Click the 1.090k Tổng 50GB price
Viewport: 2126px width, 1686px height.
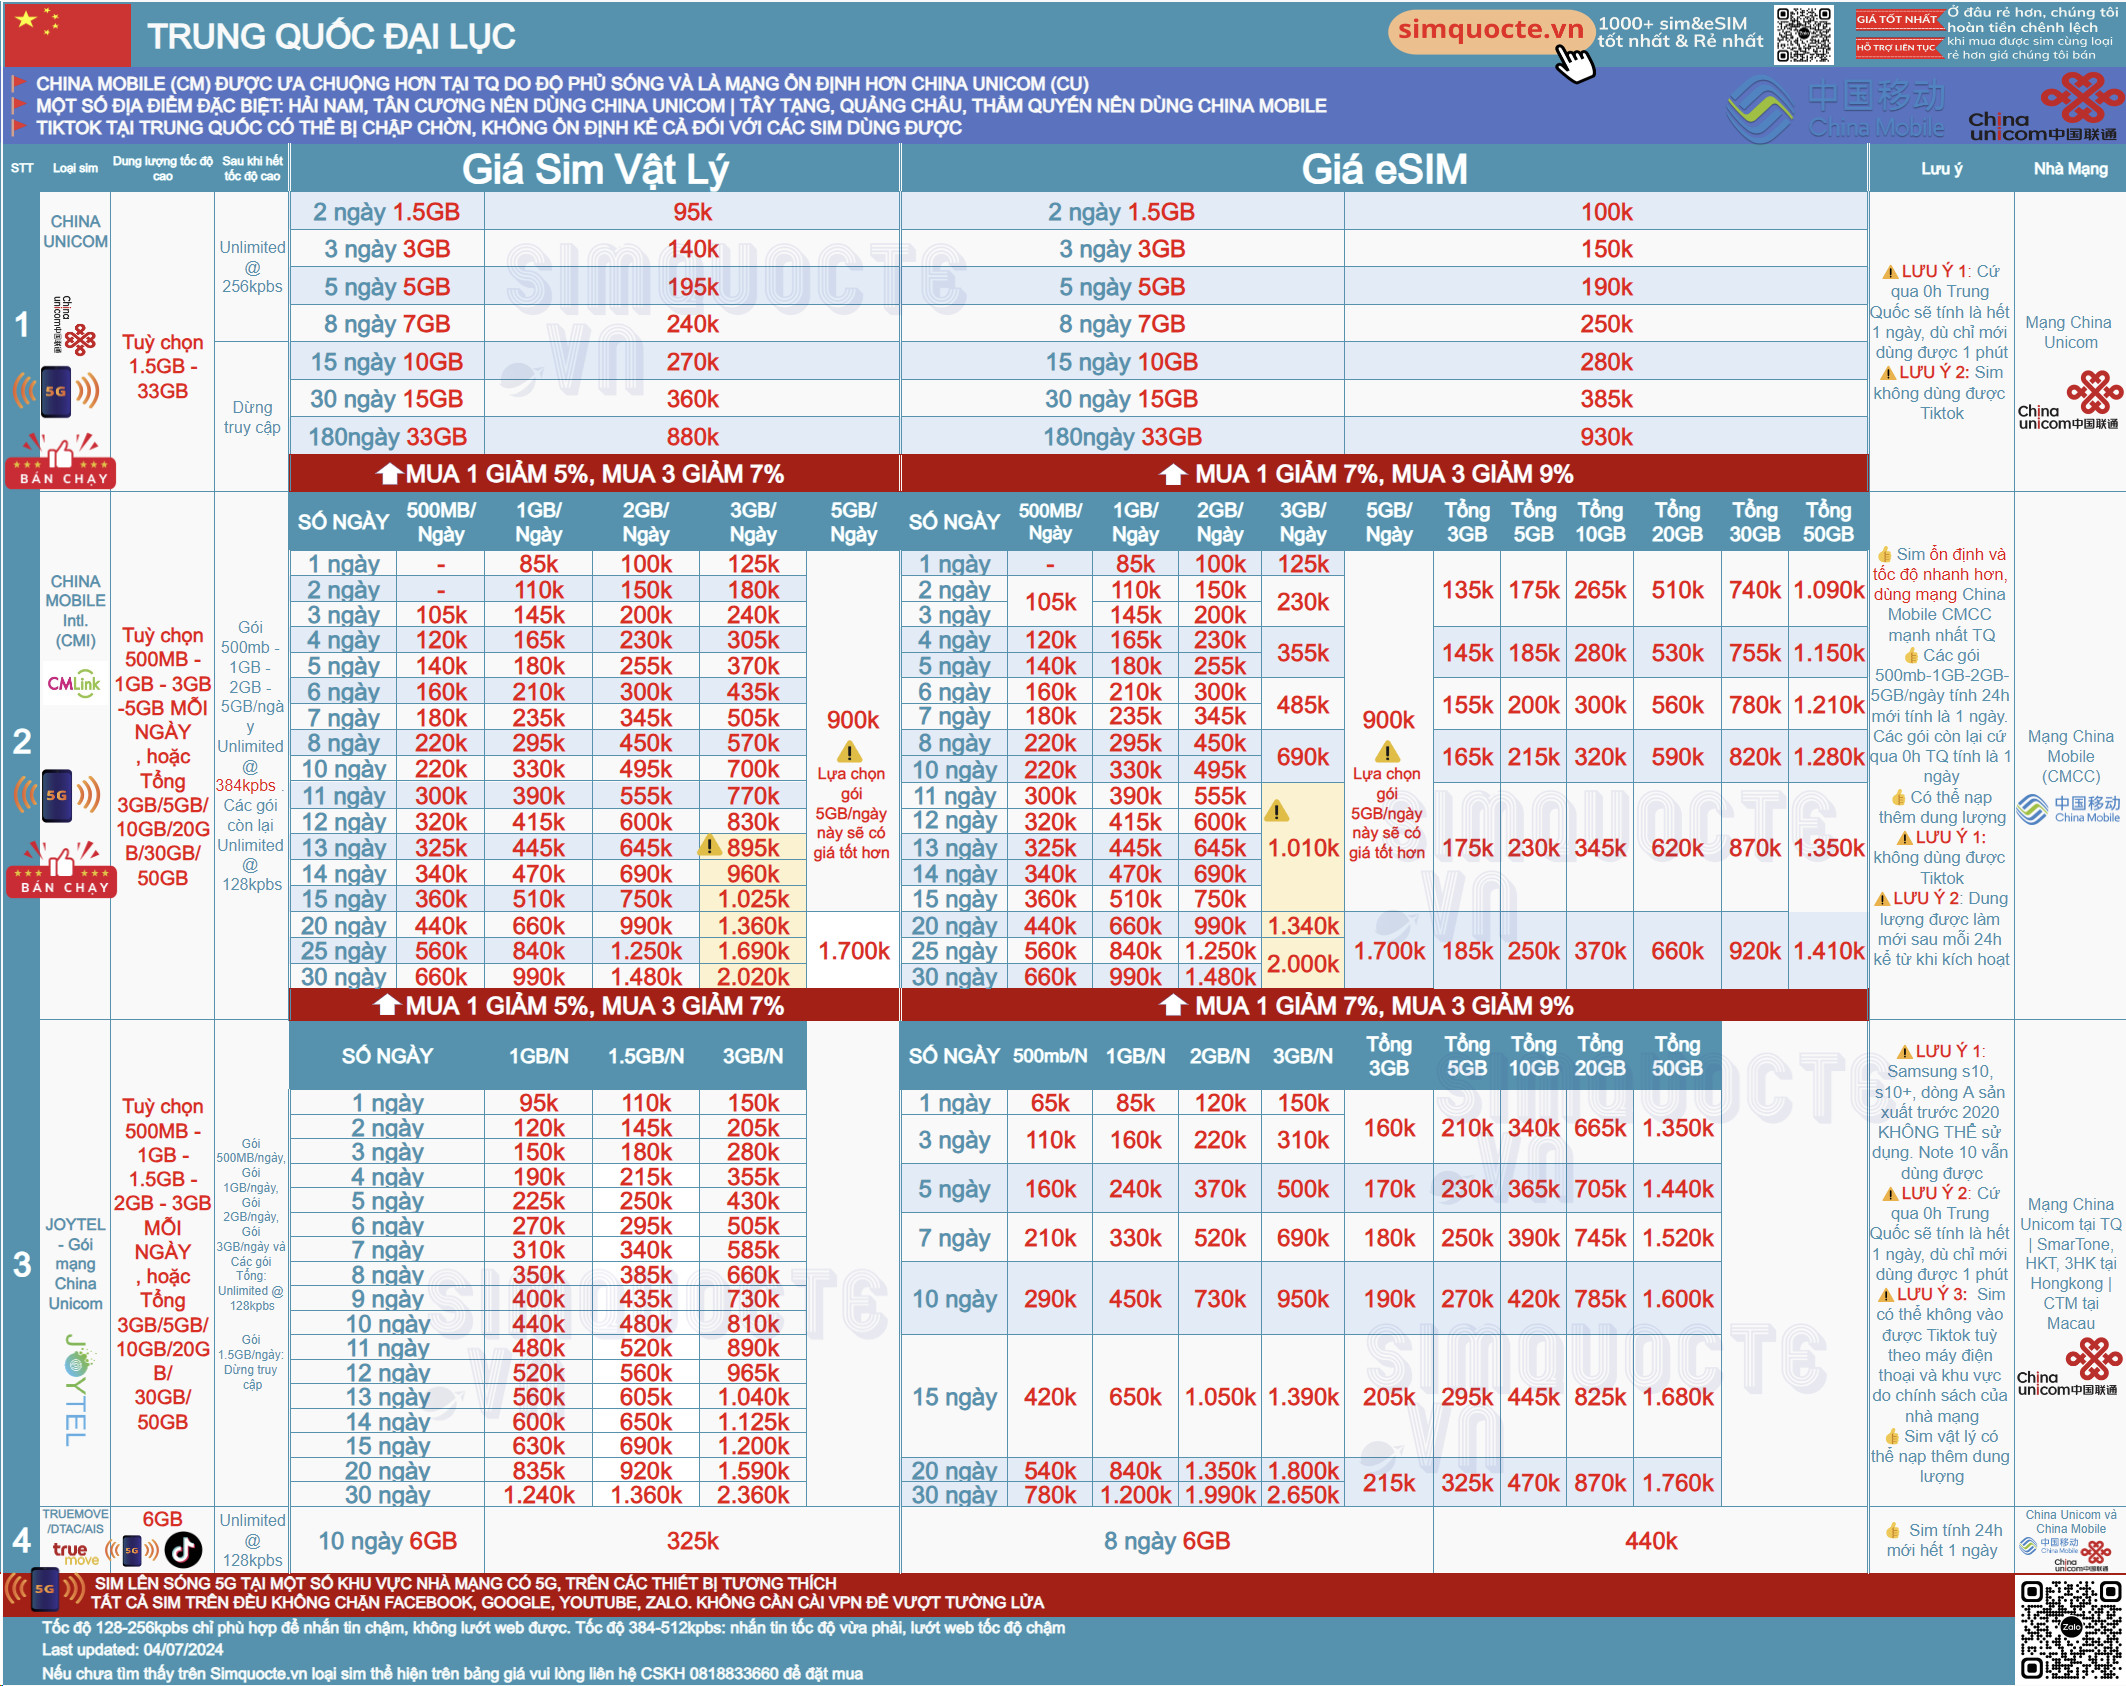(1828, 590)
